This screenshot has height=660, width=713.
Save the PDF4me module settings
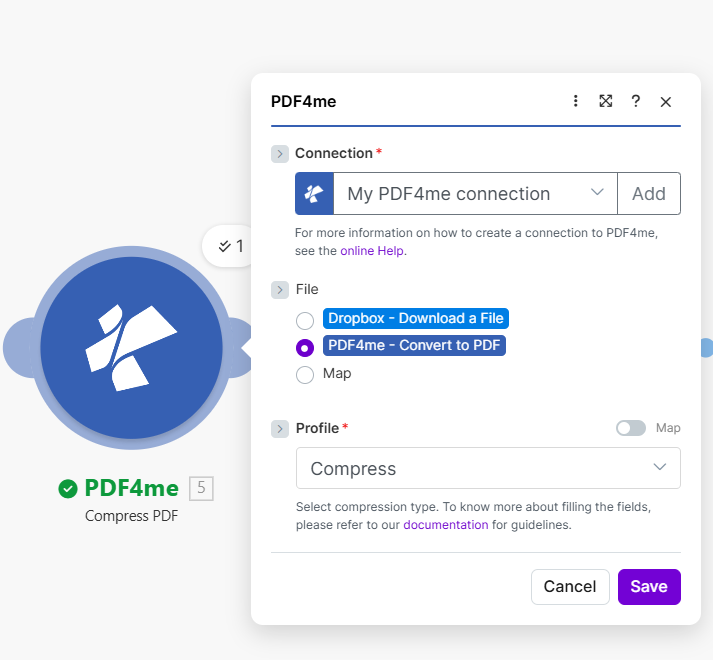tap(649, 587)
